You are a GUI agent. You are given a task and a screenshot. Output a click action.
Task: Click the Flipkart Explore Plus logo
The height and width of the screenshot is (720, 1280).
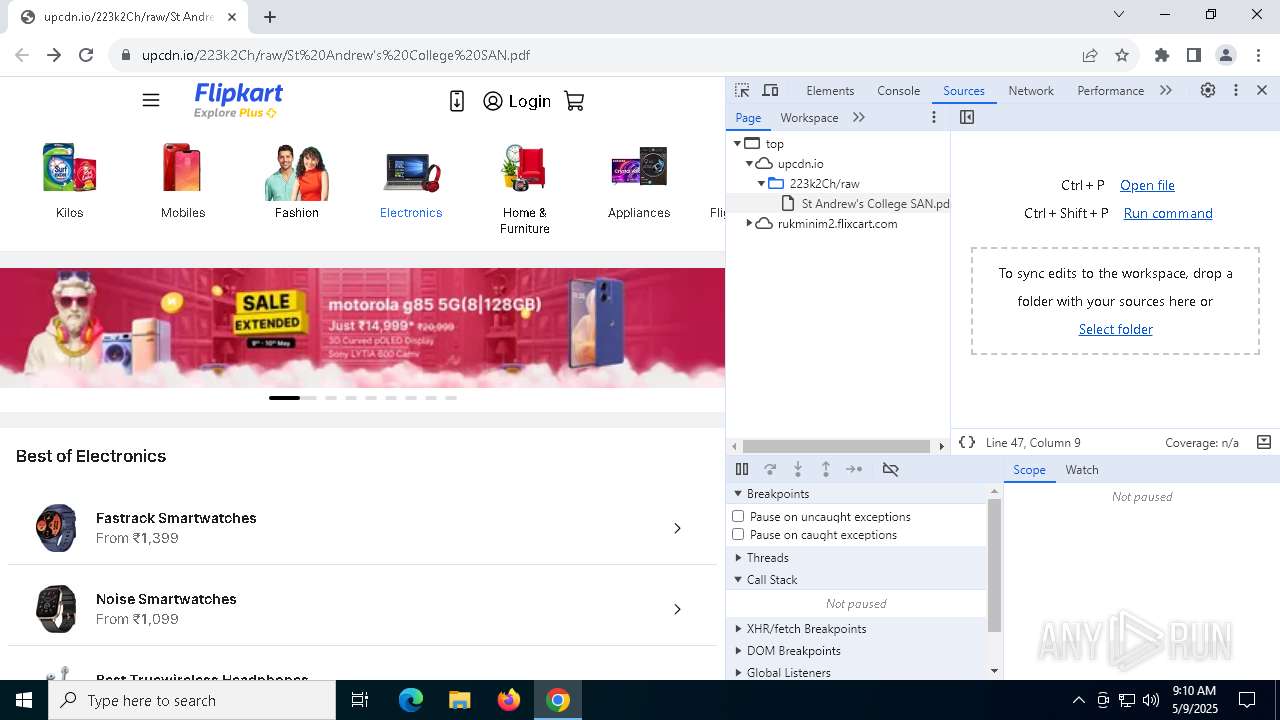pos(238,100)
